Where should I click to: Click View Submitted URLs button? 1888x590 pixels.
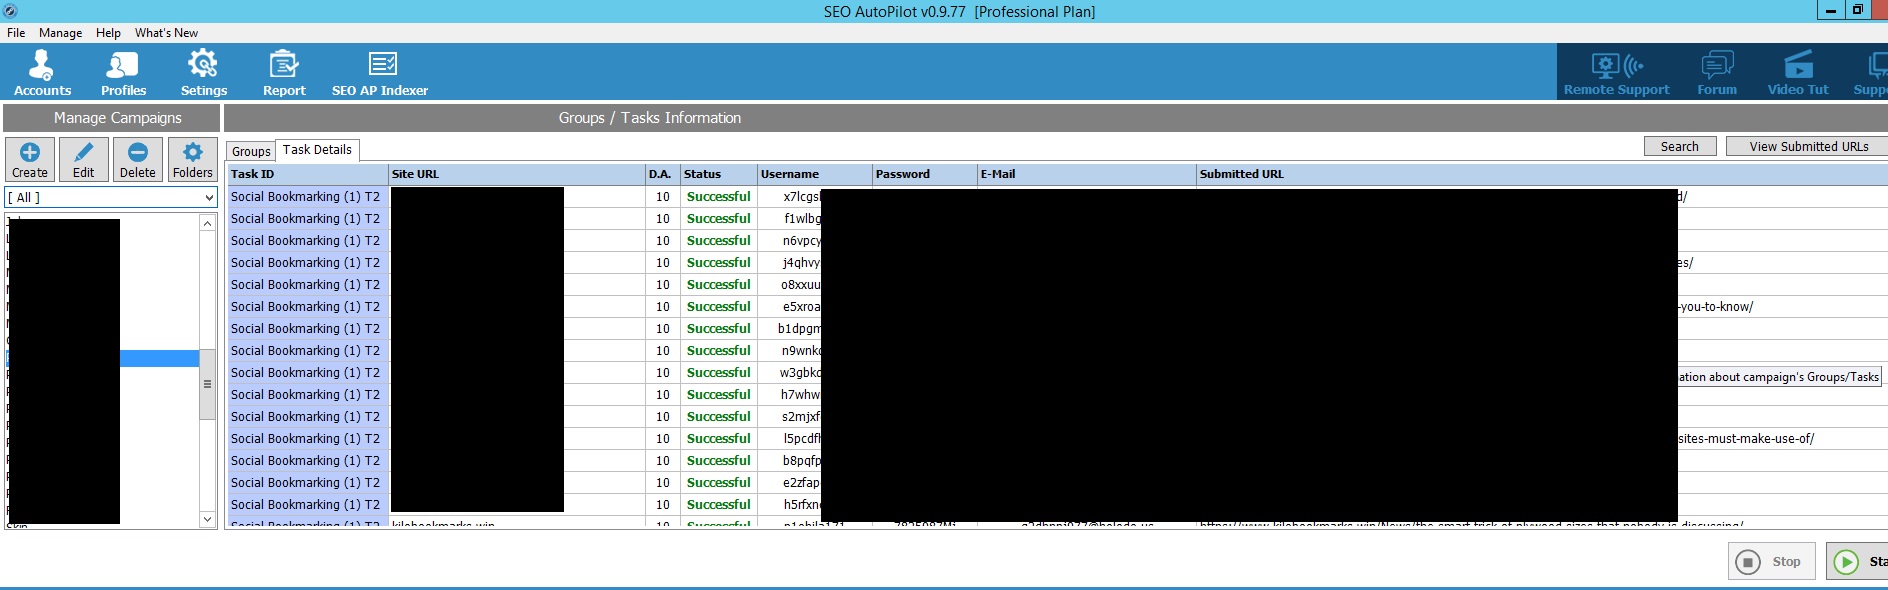click(x=1808, y=146)
